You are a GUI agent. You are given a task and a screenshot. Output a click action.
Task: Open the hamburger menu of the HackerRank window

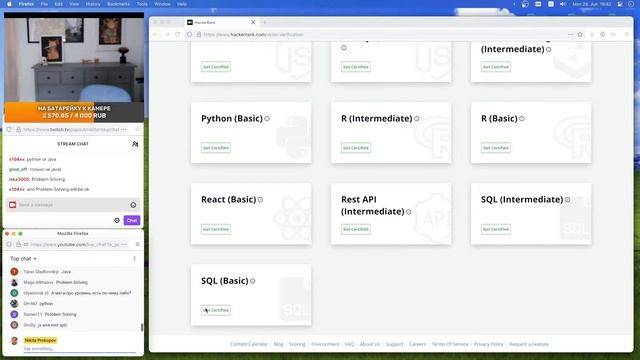pos(627,35)
